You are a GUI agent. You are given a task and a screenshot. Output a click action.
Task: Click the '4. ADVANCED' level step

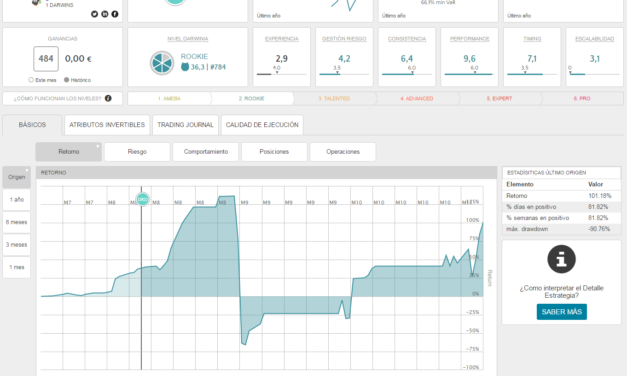click(417, 98)
